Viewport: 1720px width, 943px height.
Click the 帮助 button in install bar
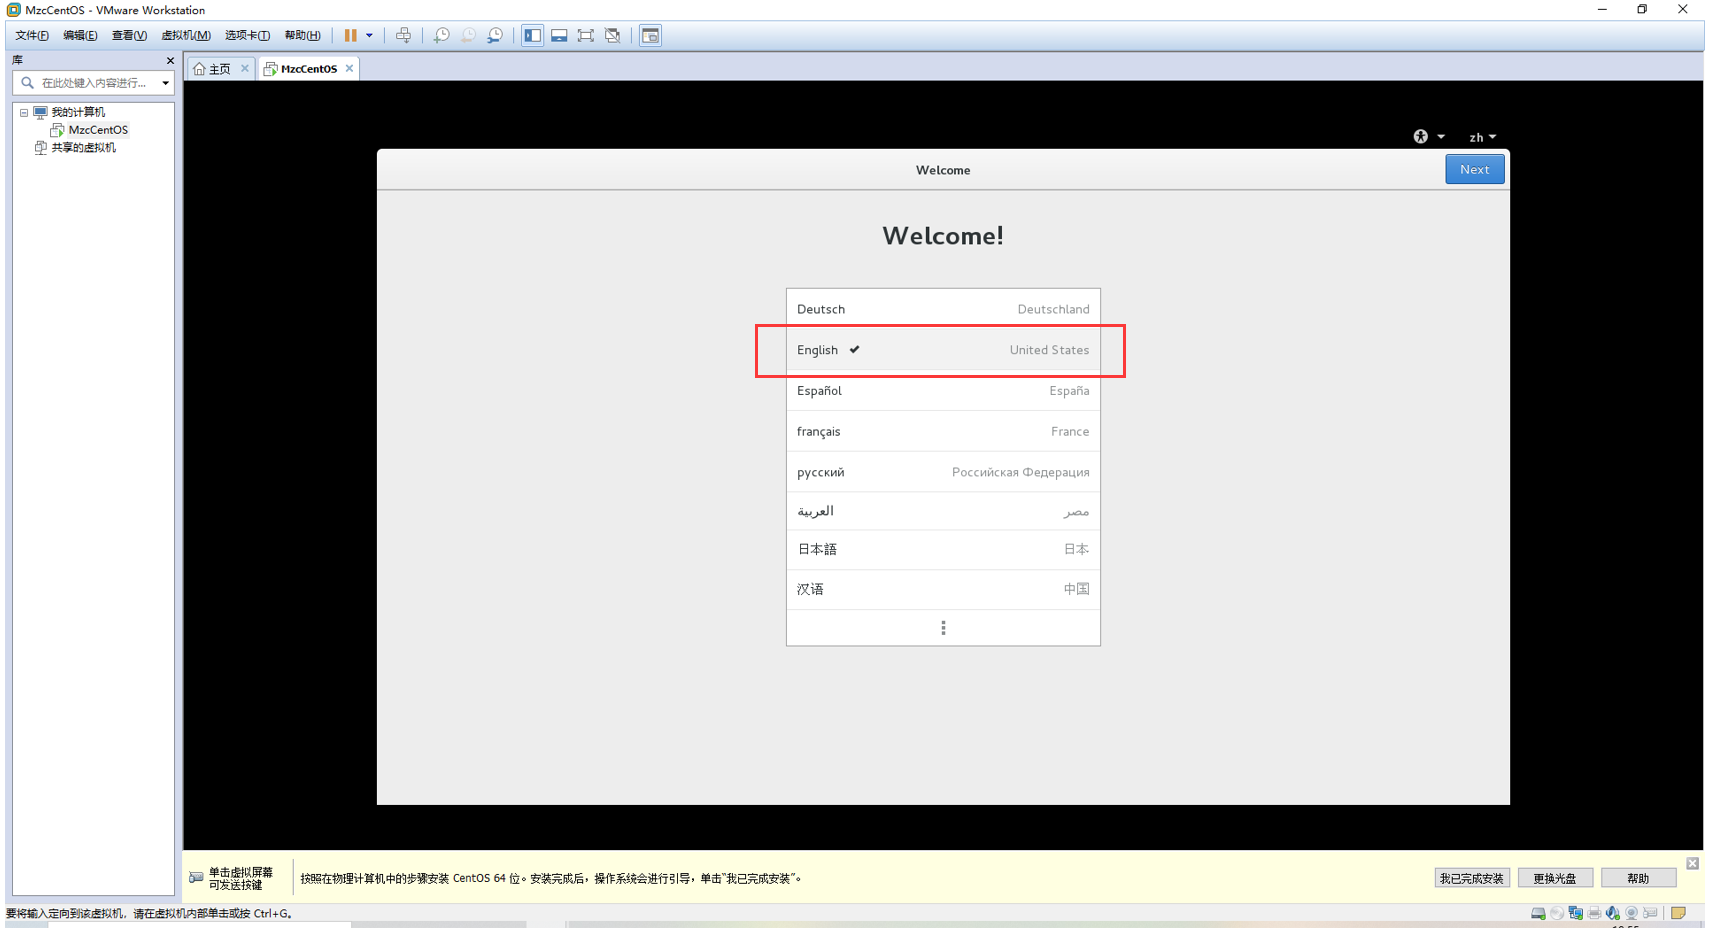point(1638,880)
